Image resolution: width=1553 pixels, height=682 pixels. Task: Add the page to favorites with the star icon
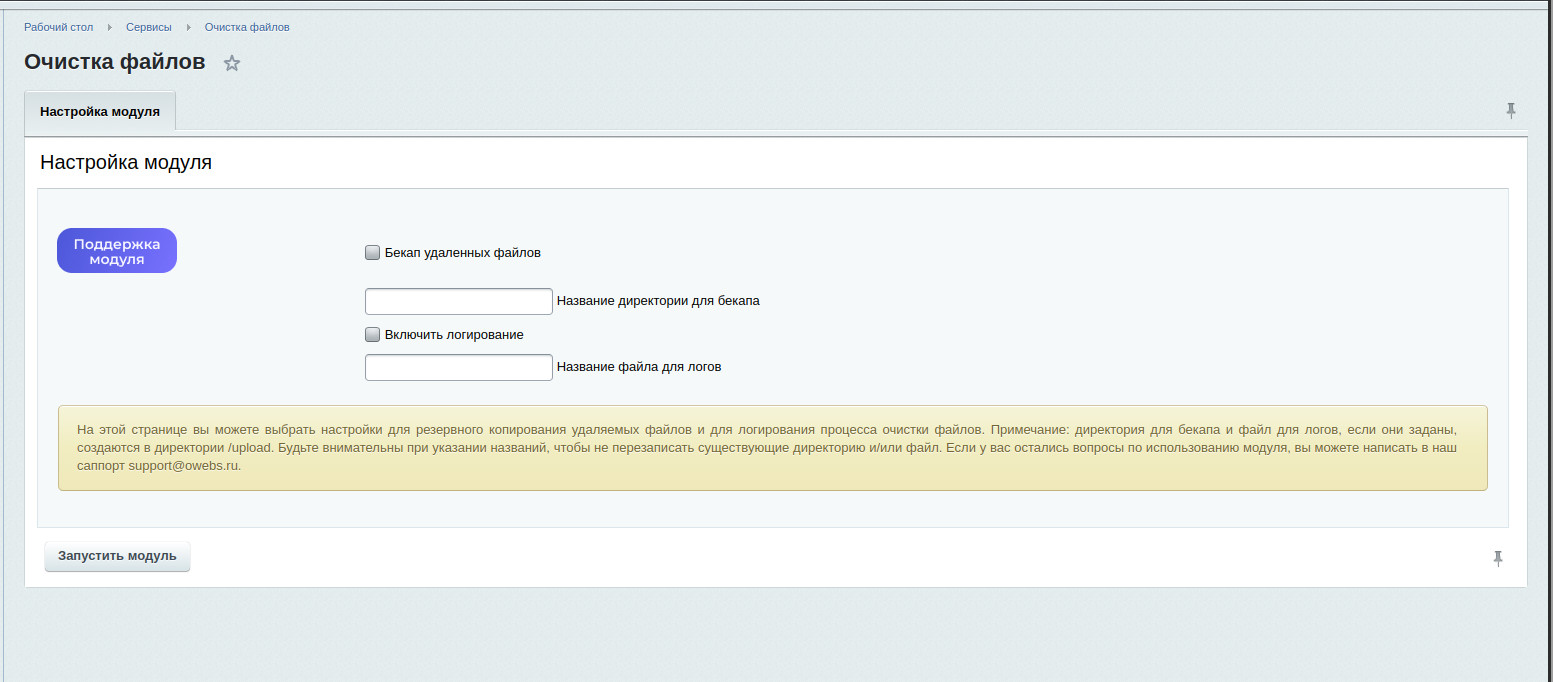tap(232, 63)
